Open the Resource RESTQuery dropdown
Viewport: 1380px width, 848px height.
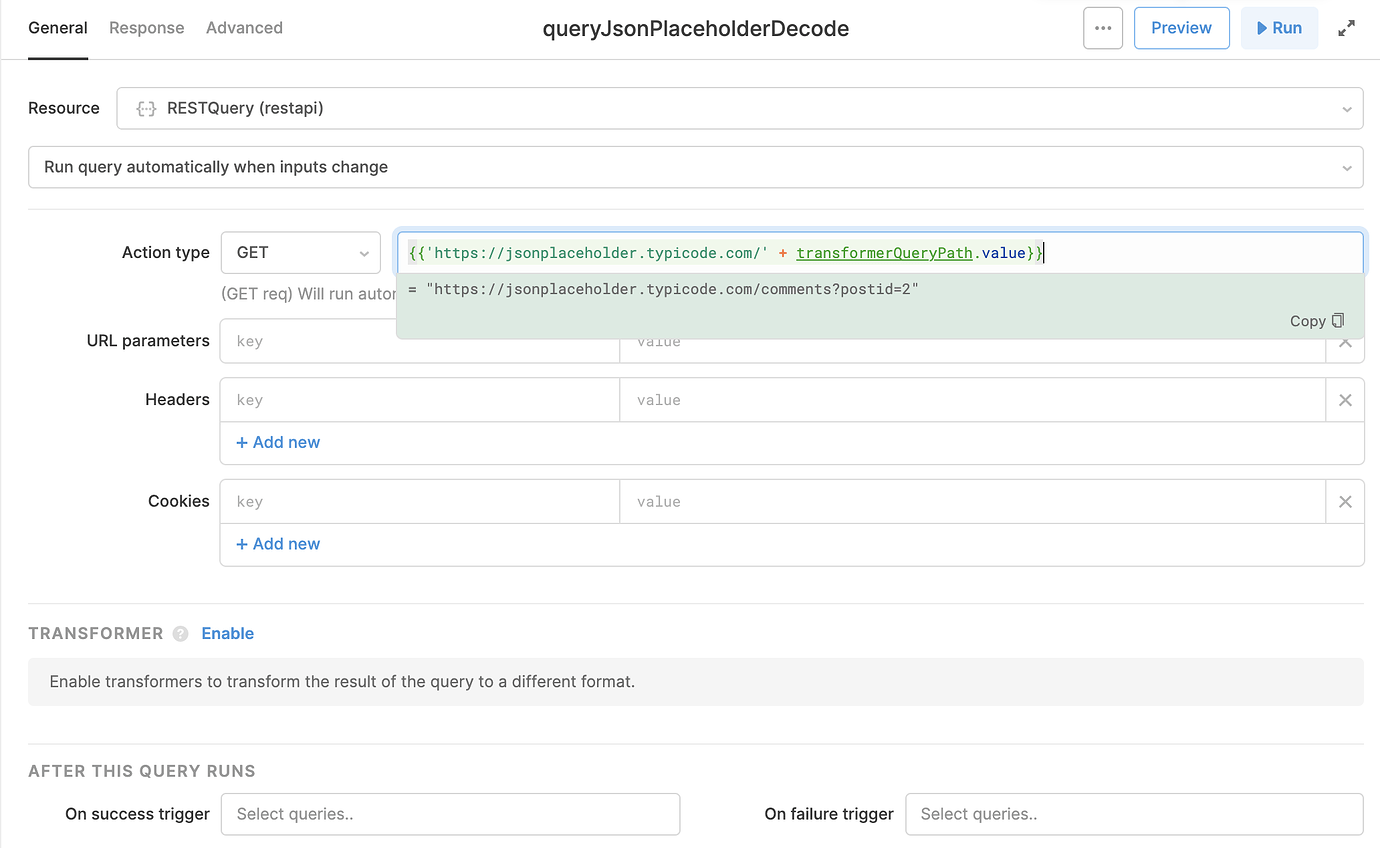point(739,108)
